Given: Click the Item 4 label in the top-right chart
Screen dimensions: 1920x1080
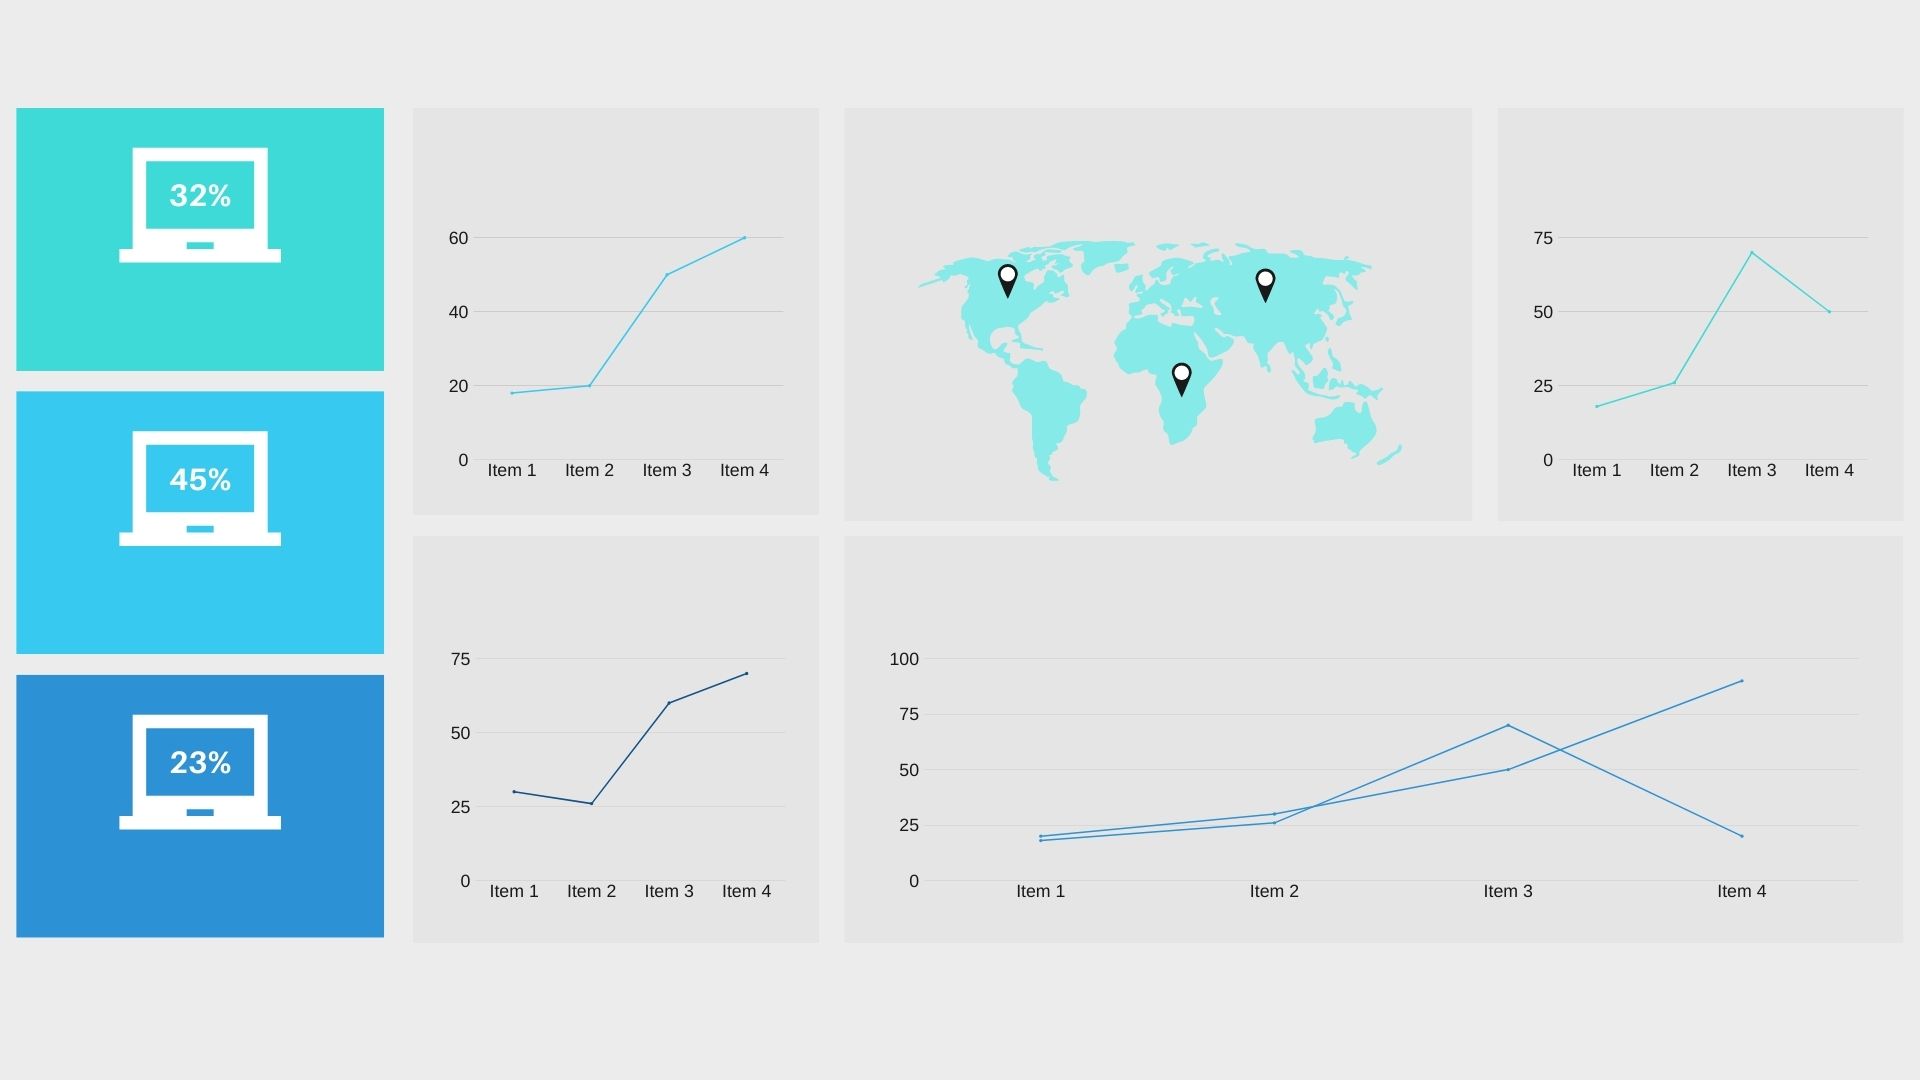Looking at the screenshot, I should 1829,470.
